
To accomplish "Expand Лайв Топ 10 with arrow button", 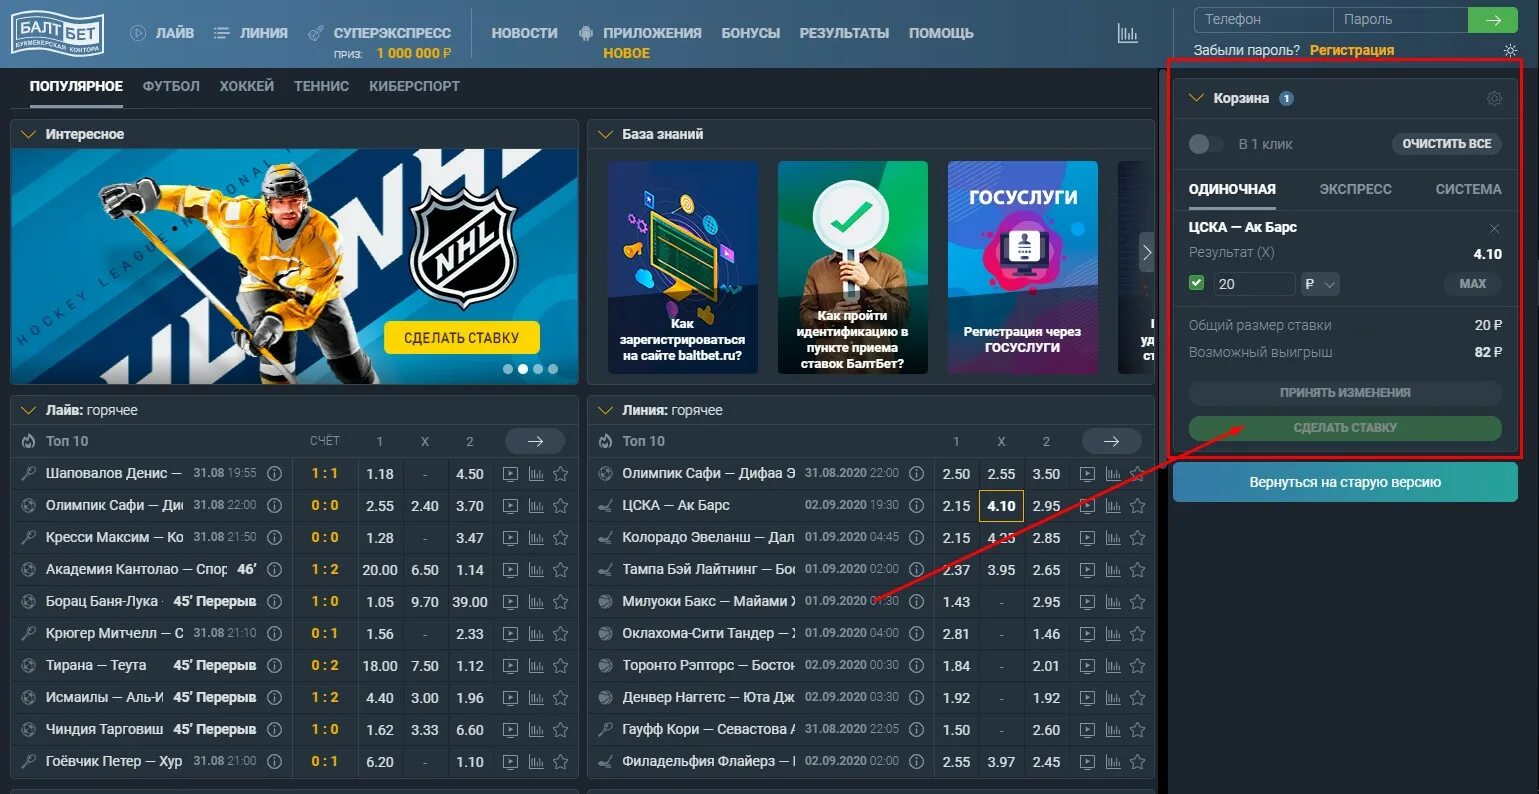I will (x=535, y=441).
